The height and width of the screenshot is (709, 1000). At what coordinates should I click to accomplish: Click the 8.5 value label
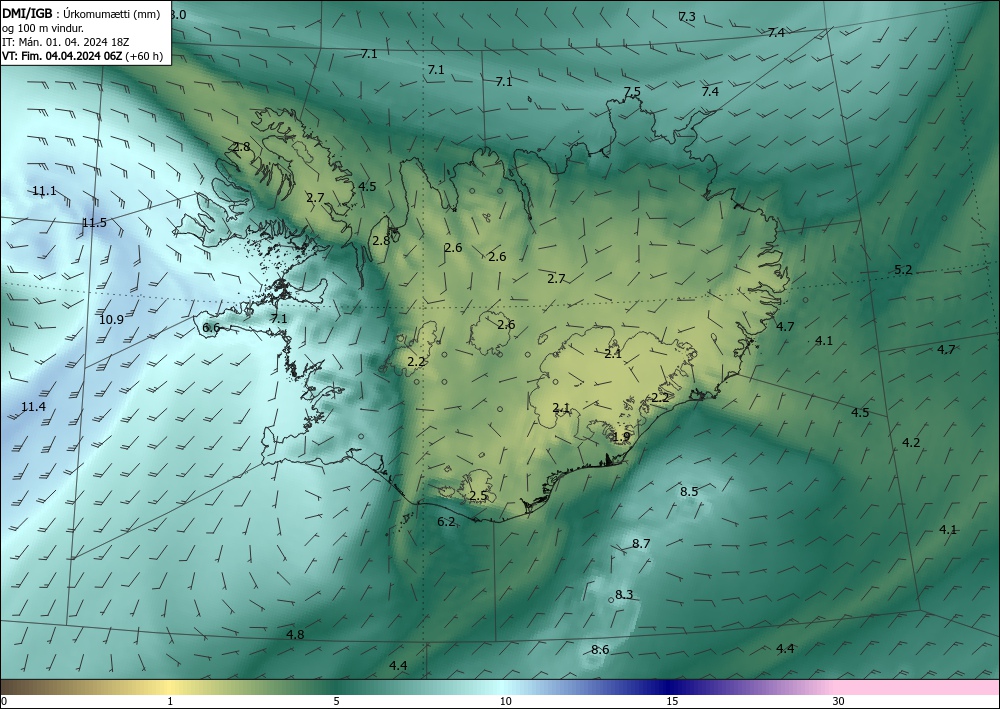(689, 492)
